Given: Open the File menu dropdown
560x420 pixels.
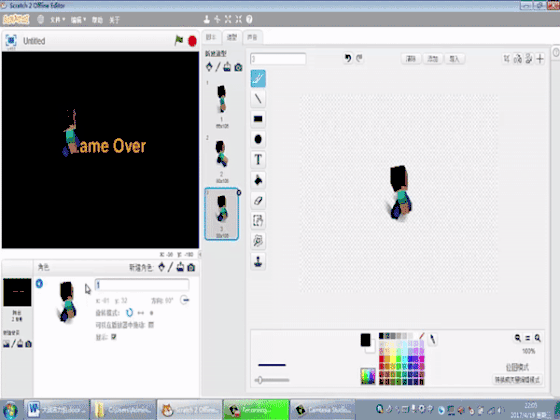Looking at the screenshot, I should click(57, 20).
